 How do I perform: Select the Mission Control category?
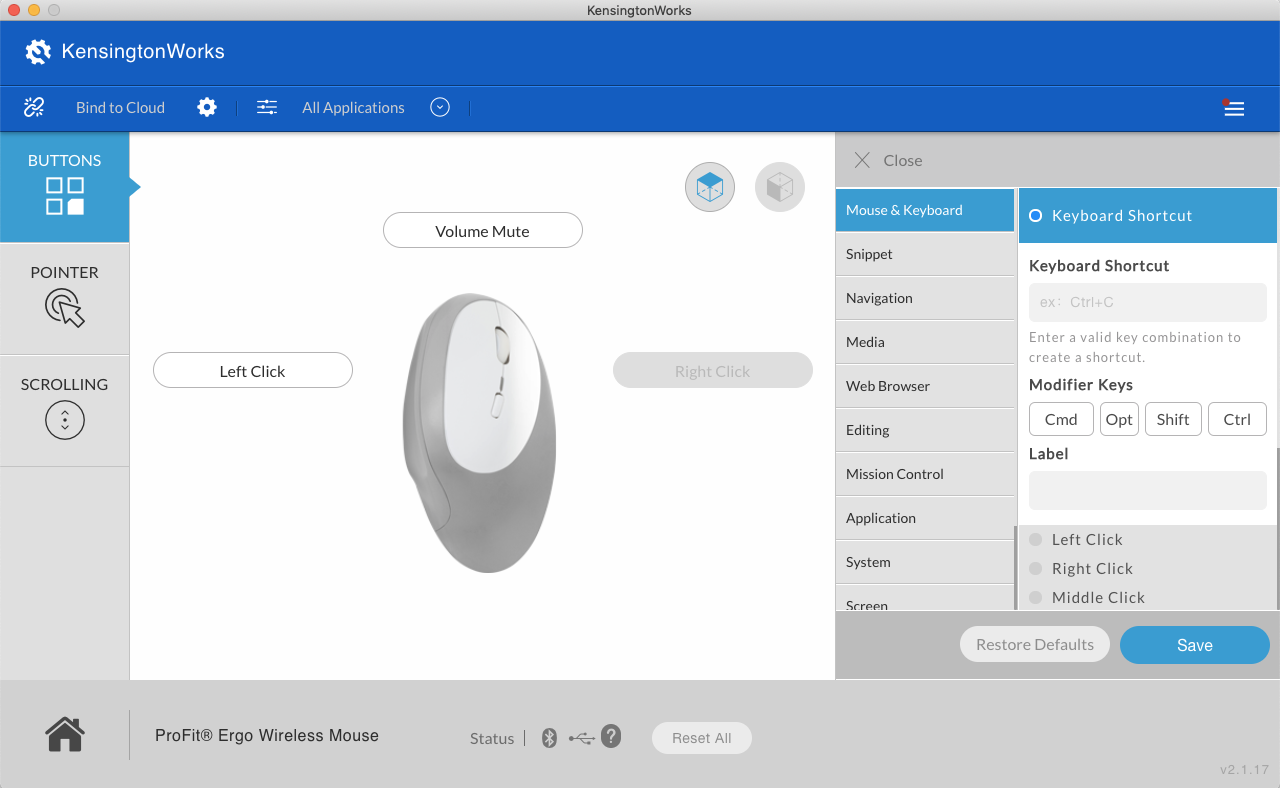(925, 474)
